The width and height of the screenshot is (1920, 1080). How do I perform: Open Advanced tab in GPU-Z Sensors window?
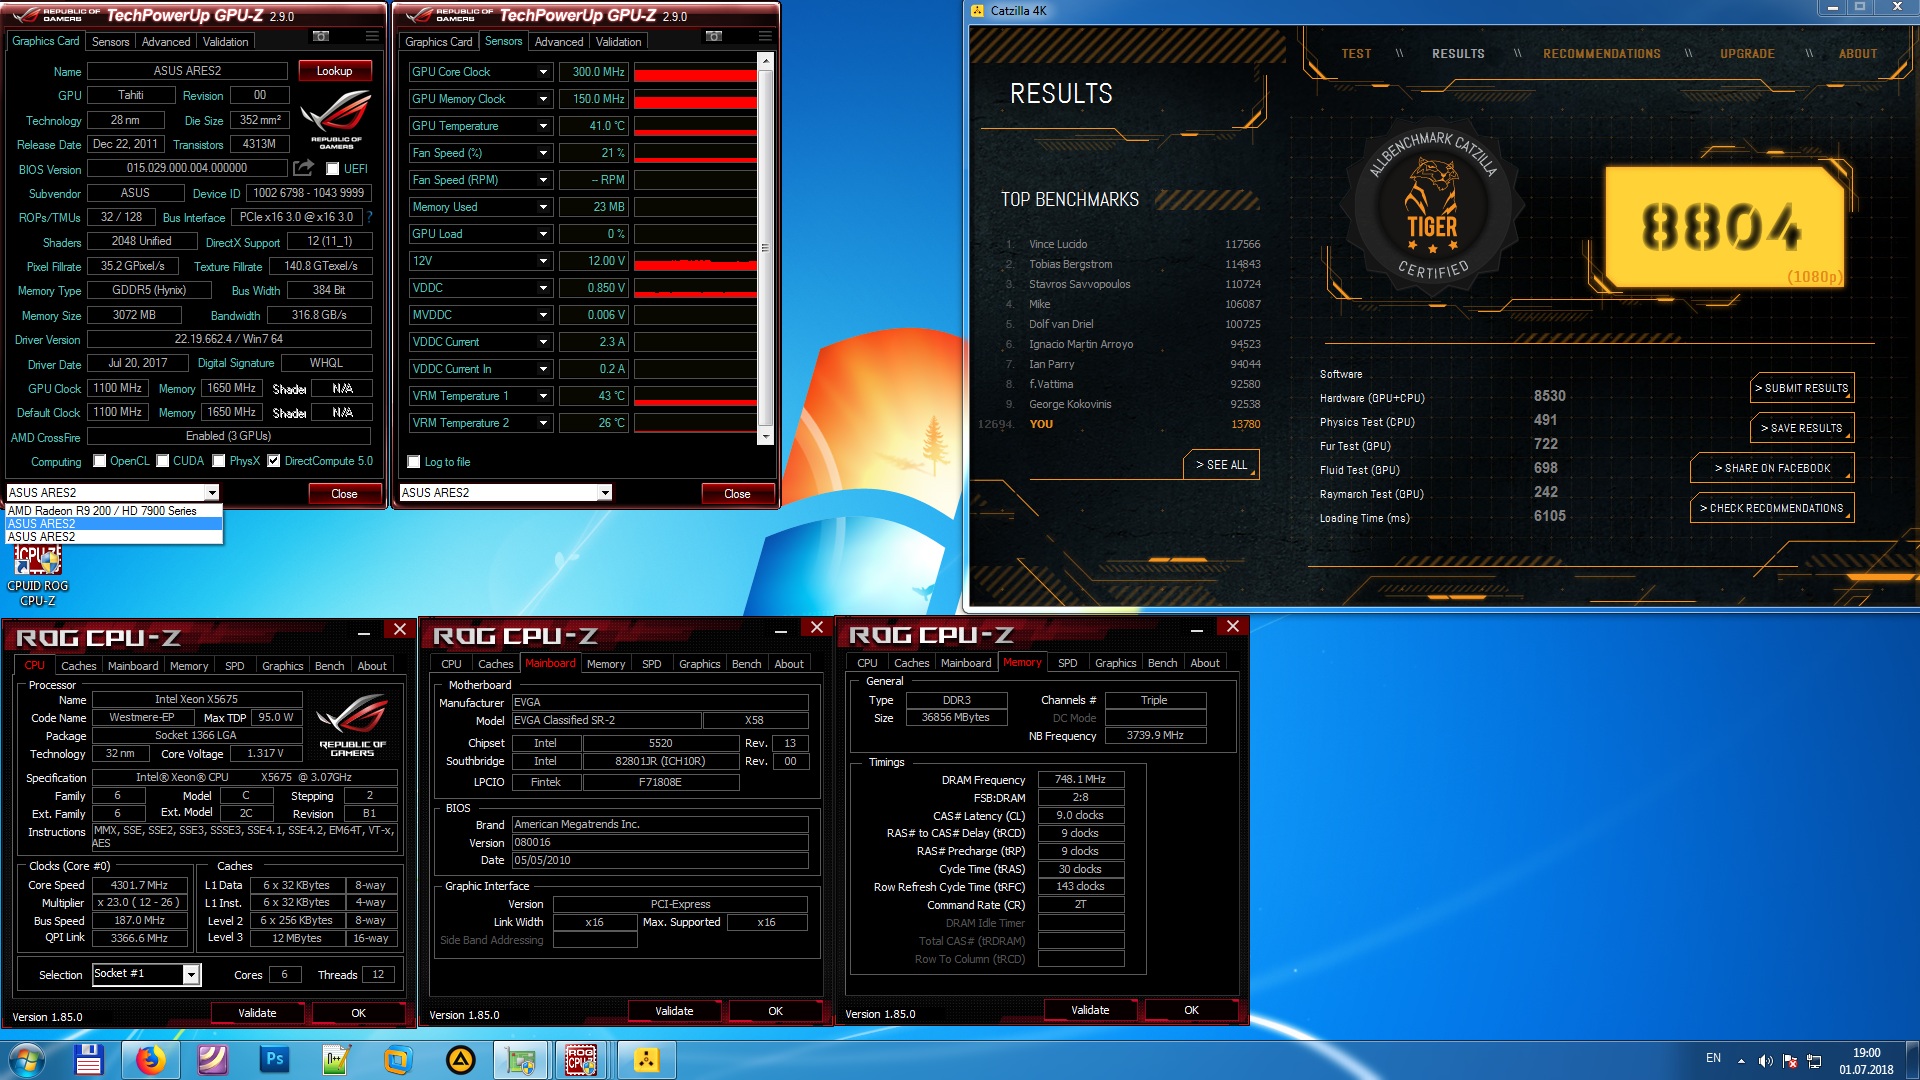pos(559,42)
